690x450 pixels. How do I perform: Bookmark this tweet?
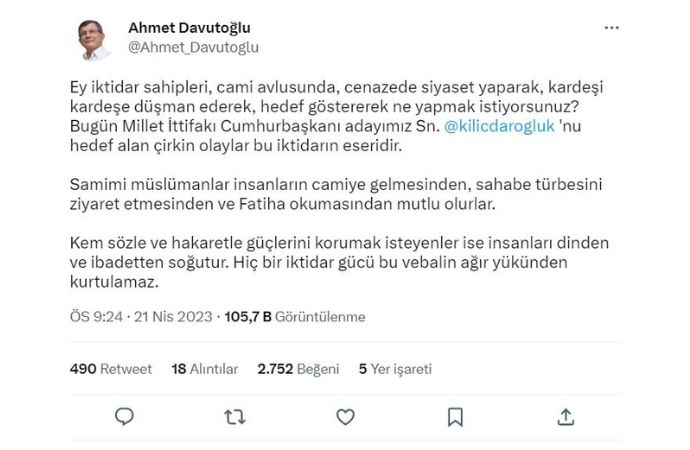tap(455, 416)
